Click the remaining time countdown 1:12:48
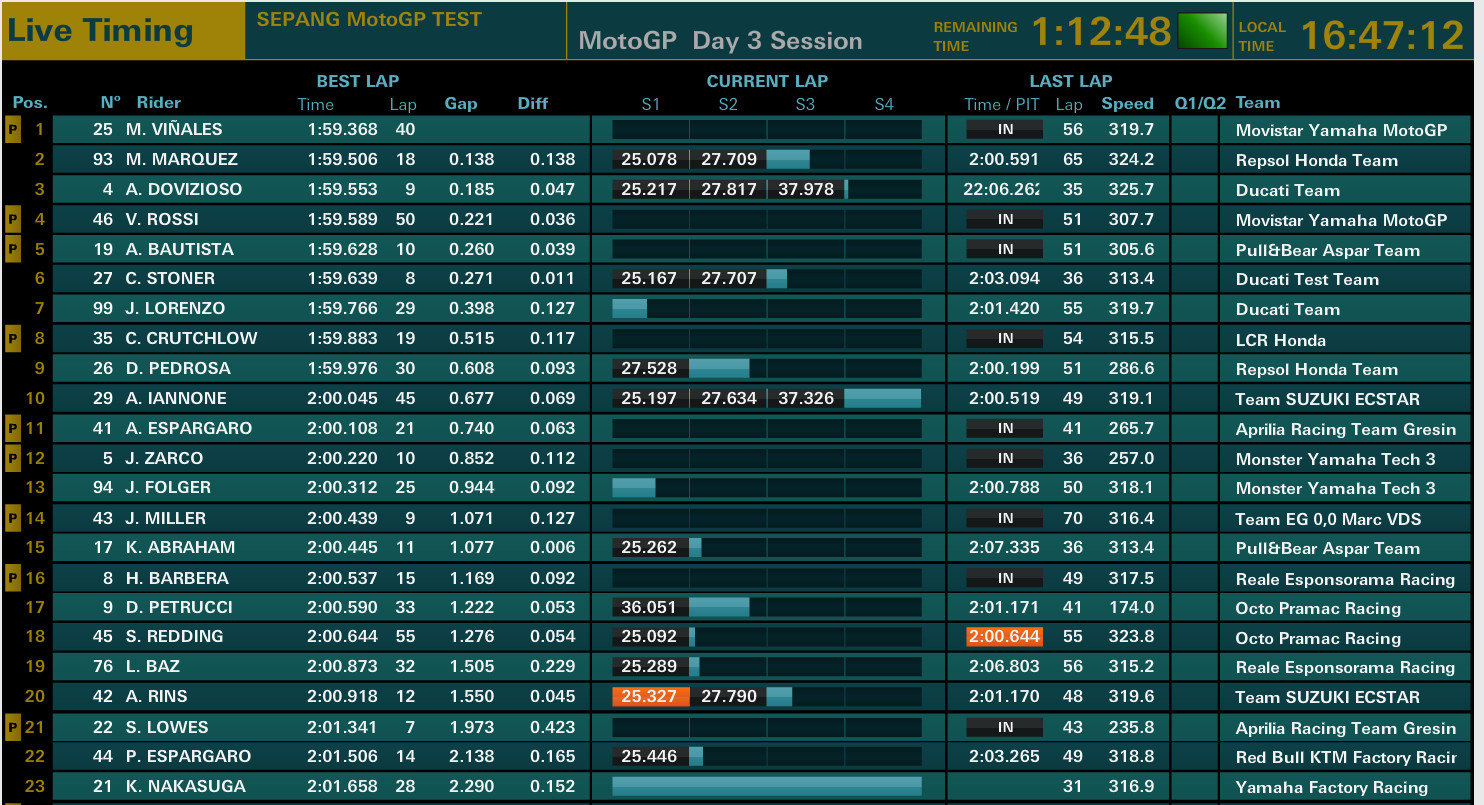Image resolution: width=1484 pixels, height=805 pixels. [1100, 33]
